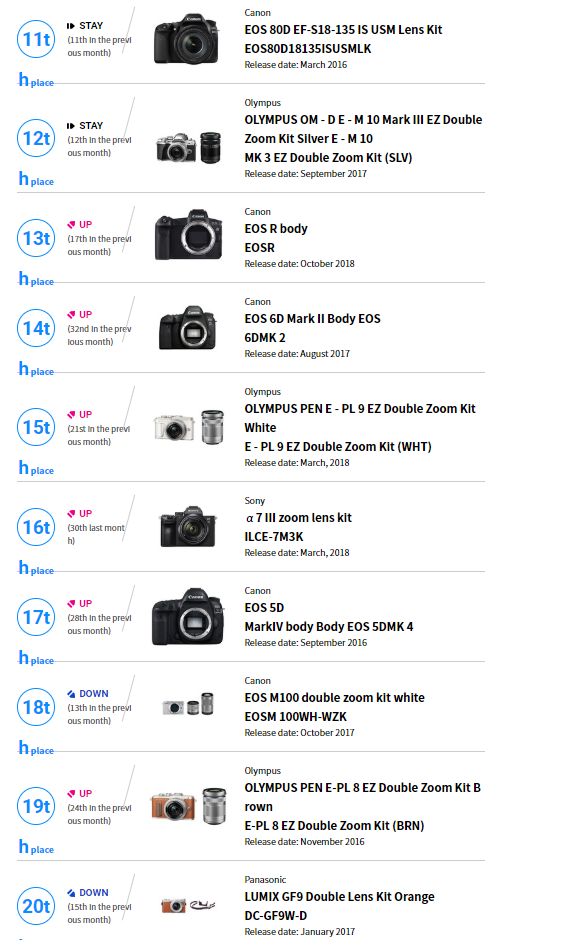Click the 13th place rank badge
Screen dimensions: 579x940
[x=36, y=238]
